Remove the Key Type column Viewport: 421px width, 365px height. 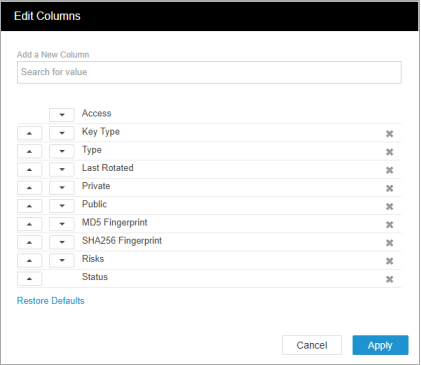coord(389,134)
